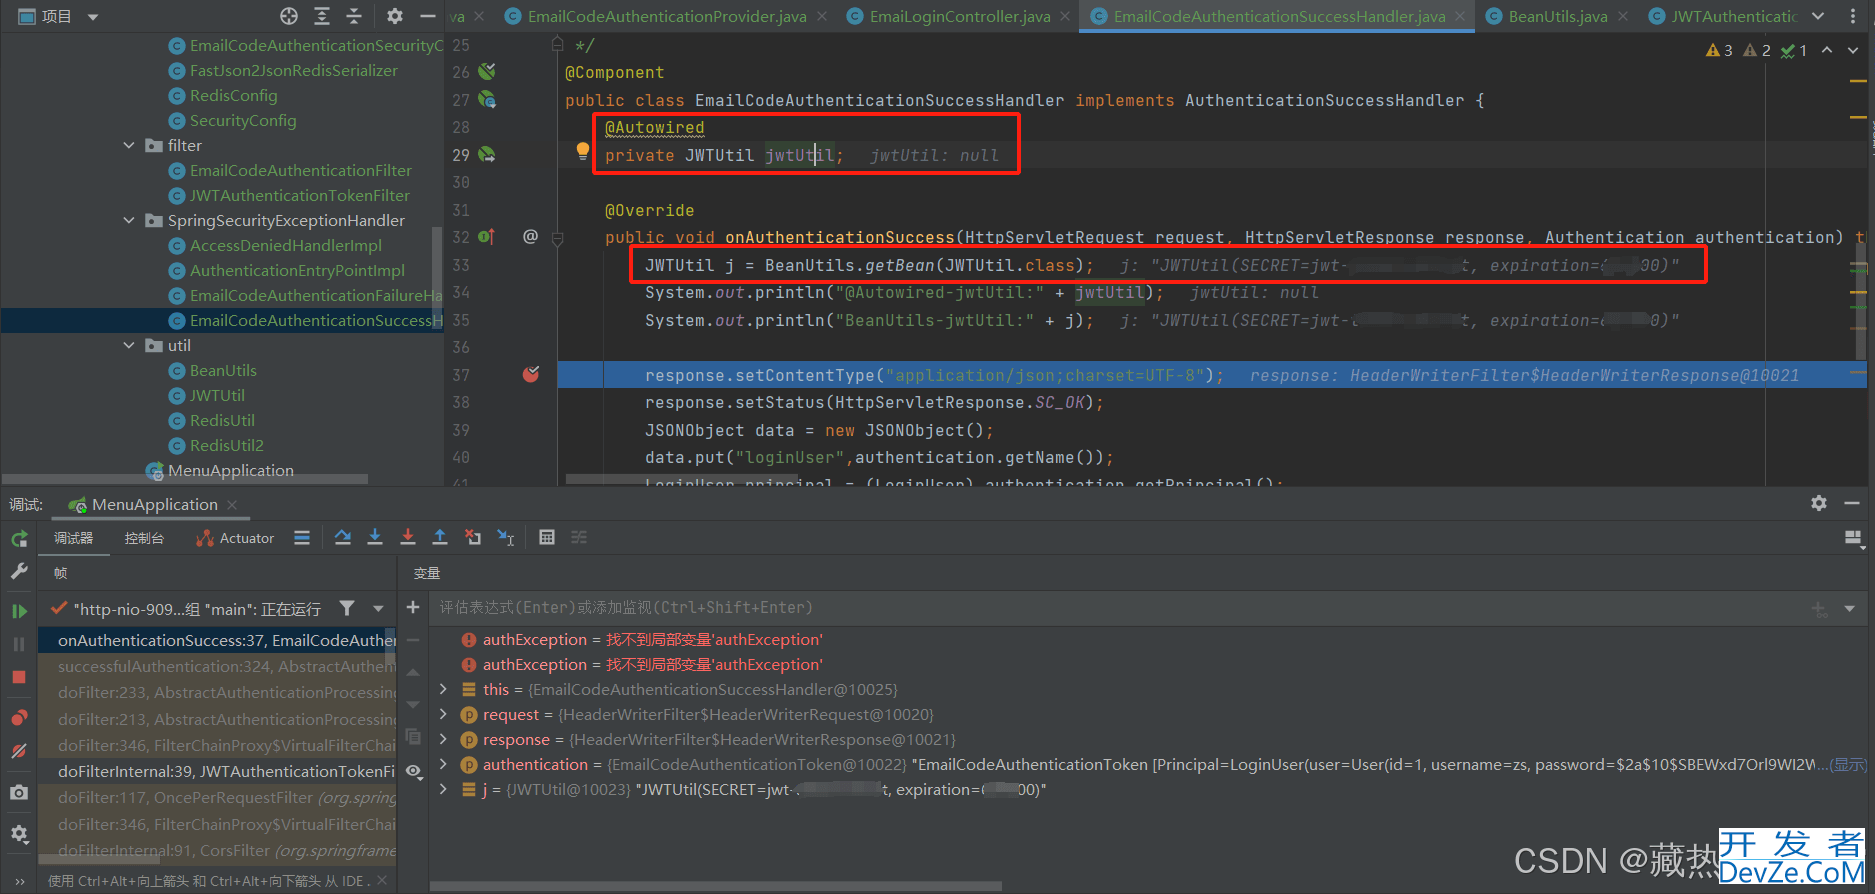Click Rerun MenuApplication icon
The width and height of the screenshot is (1875, 894).
19,539
